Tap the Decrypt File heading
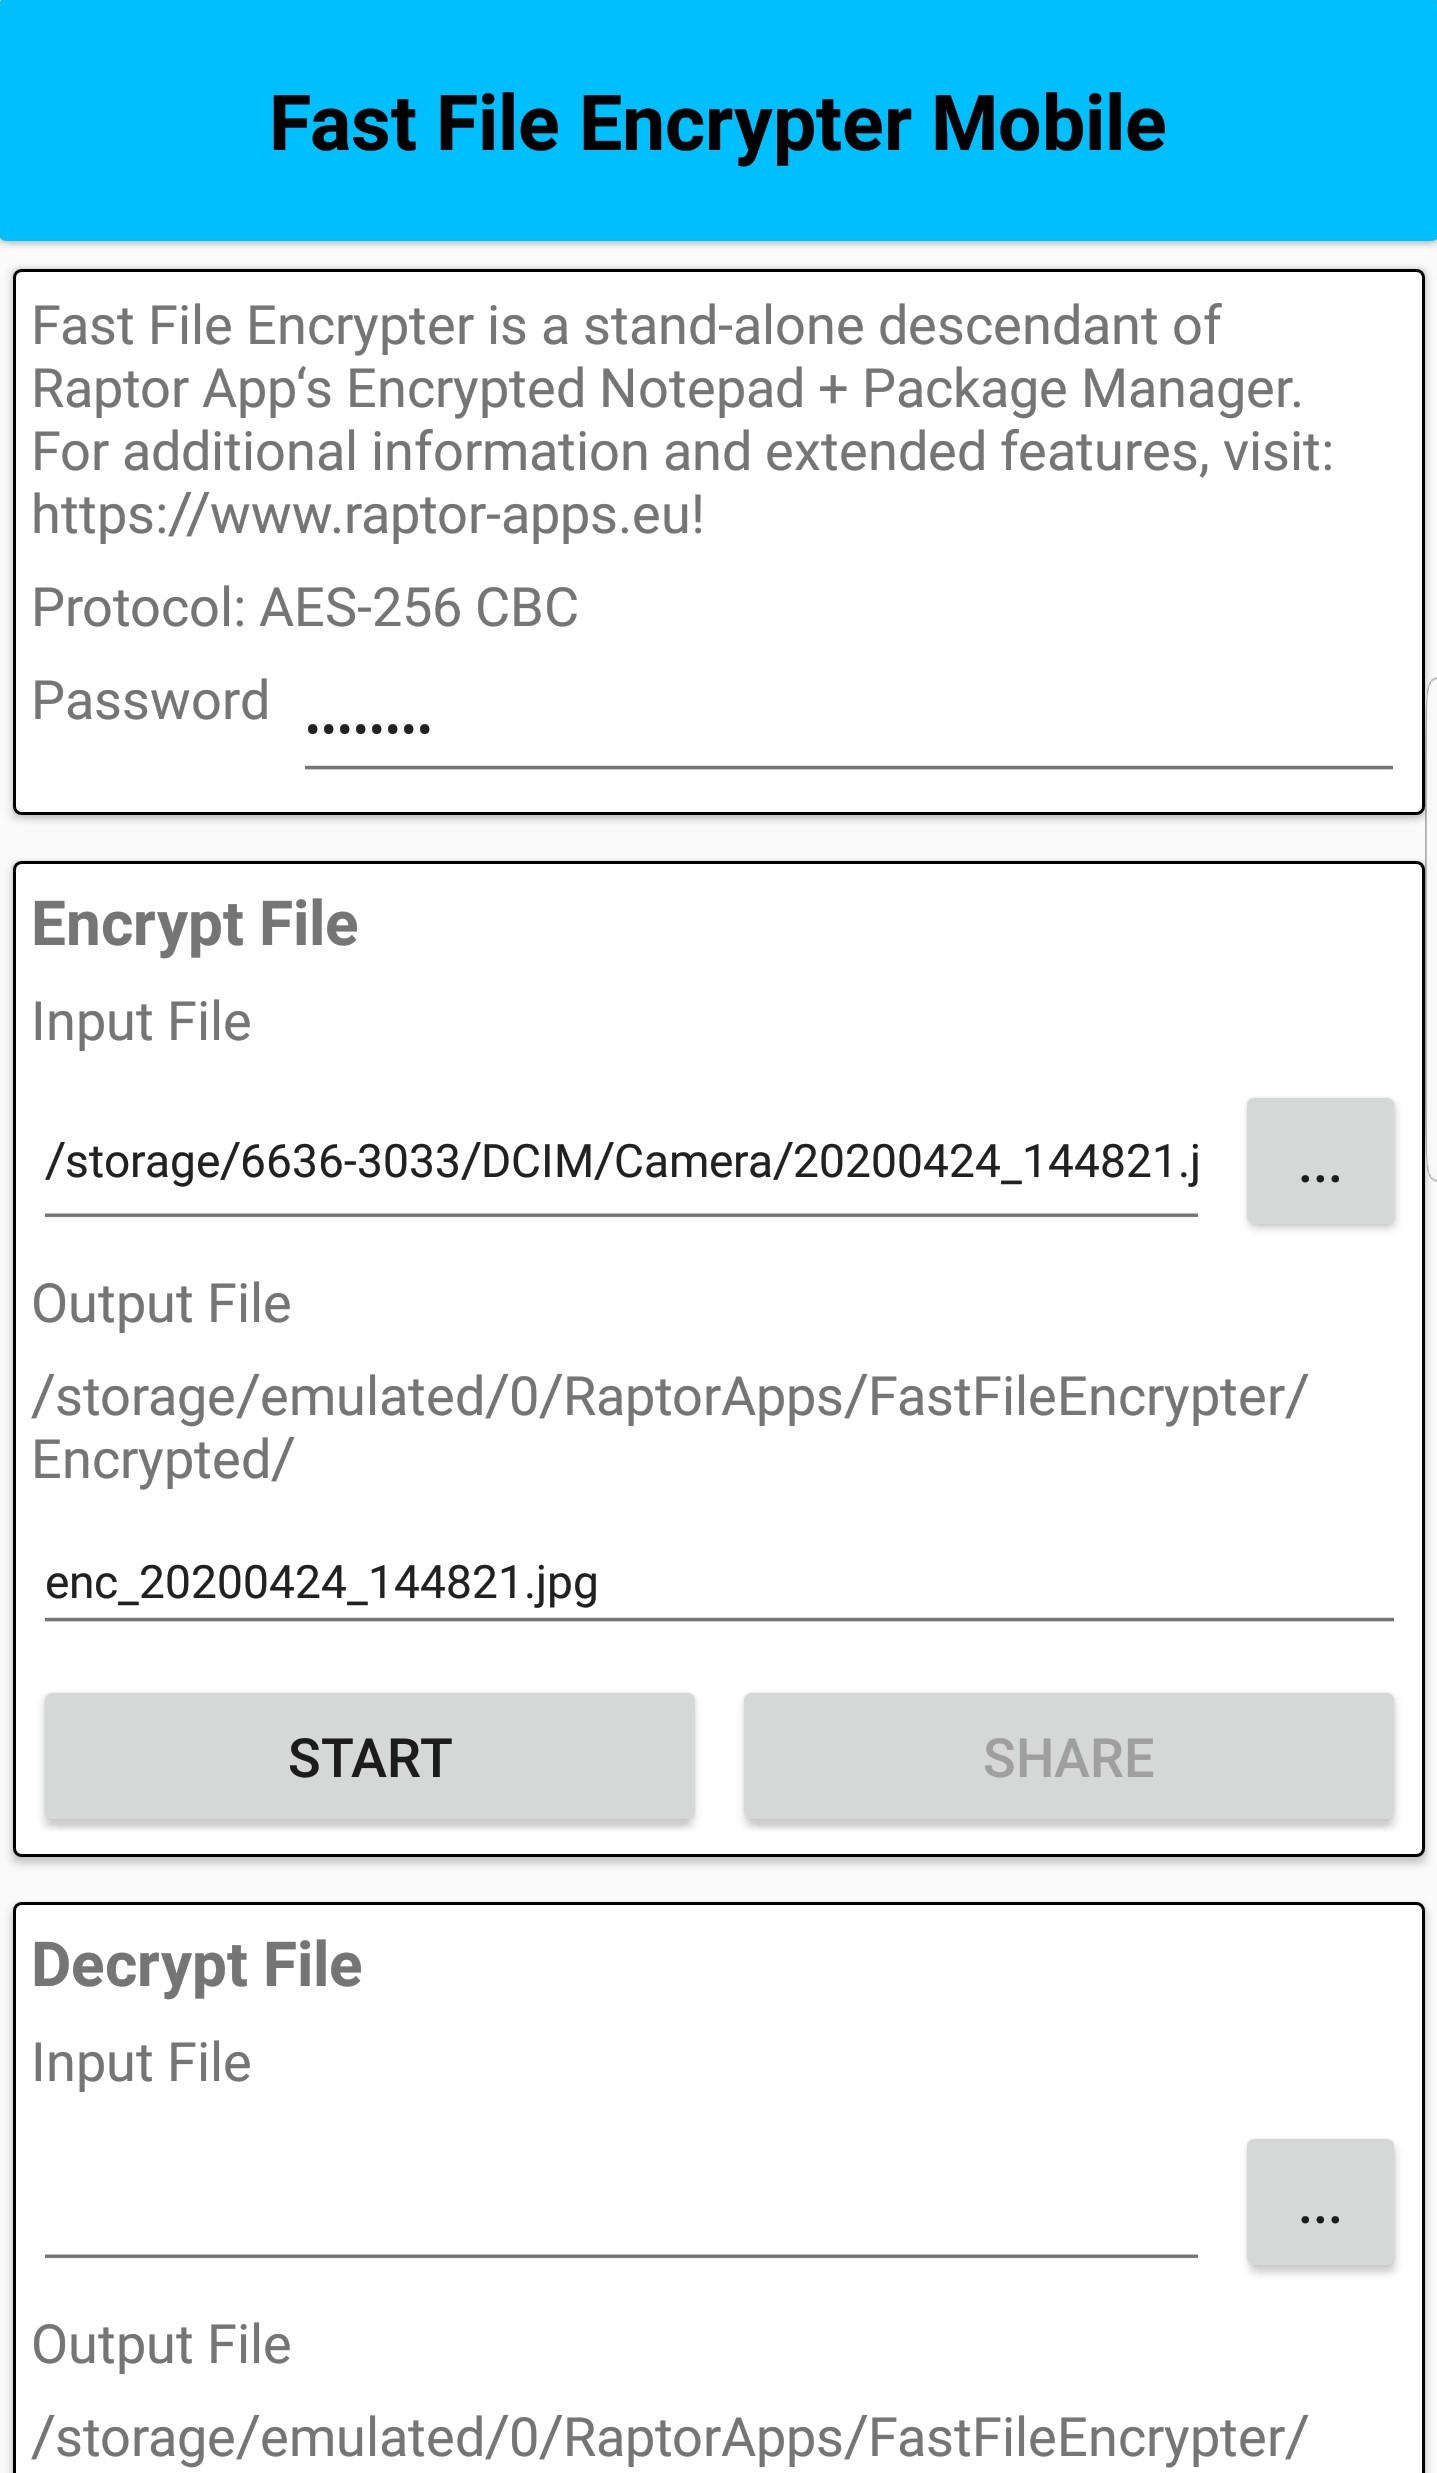The width and height of the screenshot is (1437, 2473). [197, 1965]
